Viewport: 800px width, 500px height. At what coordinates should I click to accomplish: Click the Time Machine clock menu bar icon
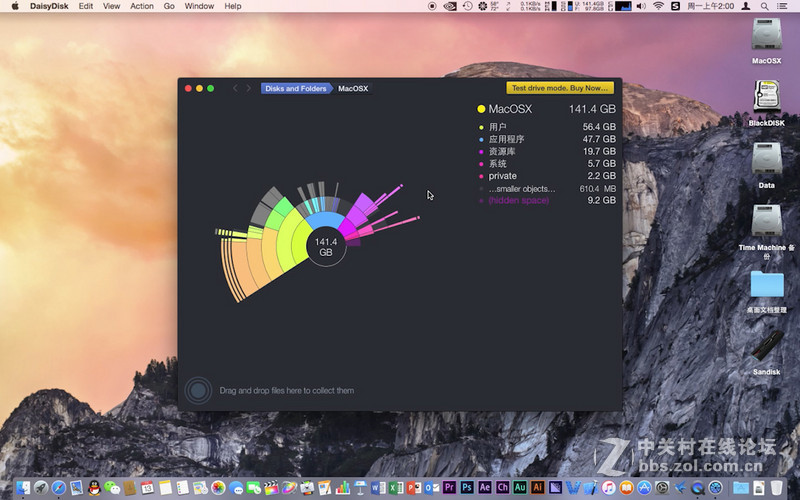point(467,6)
